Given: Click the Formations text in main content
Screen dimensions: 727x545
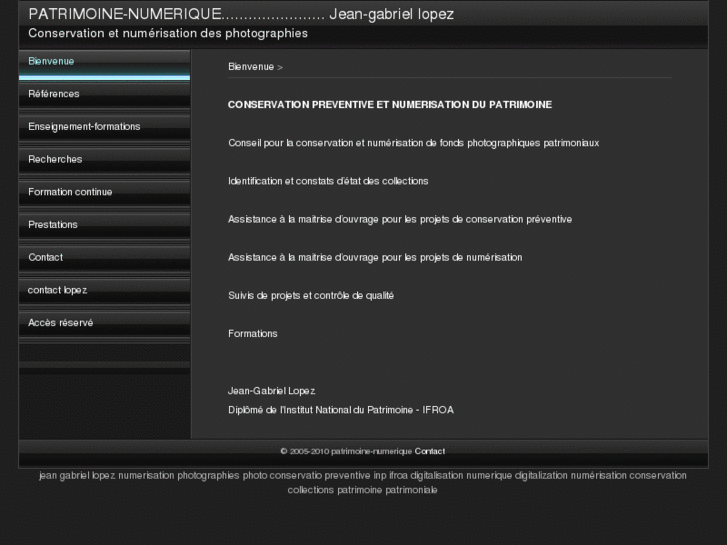Looking at the screenshot, I should point(253,333).
